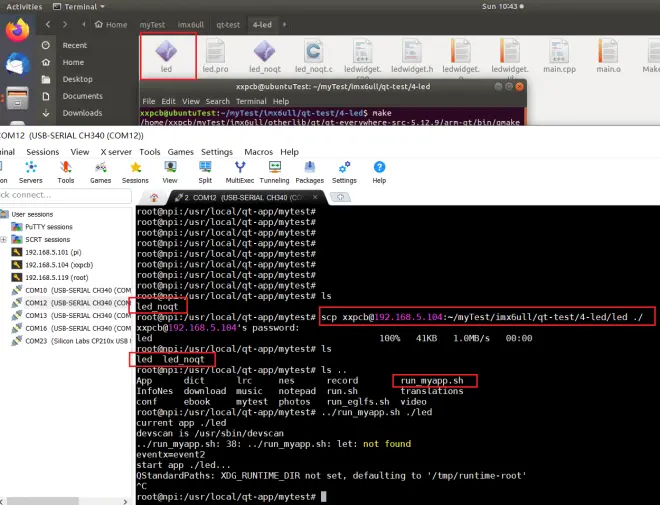Open the Files app in the dock
660x505 pixels.
pos(17,98)
